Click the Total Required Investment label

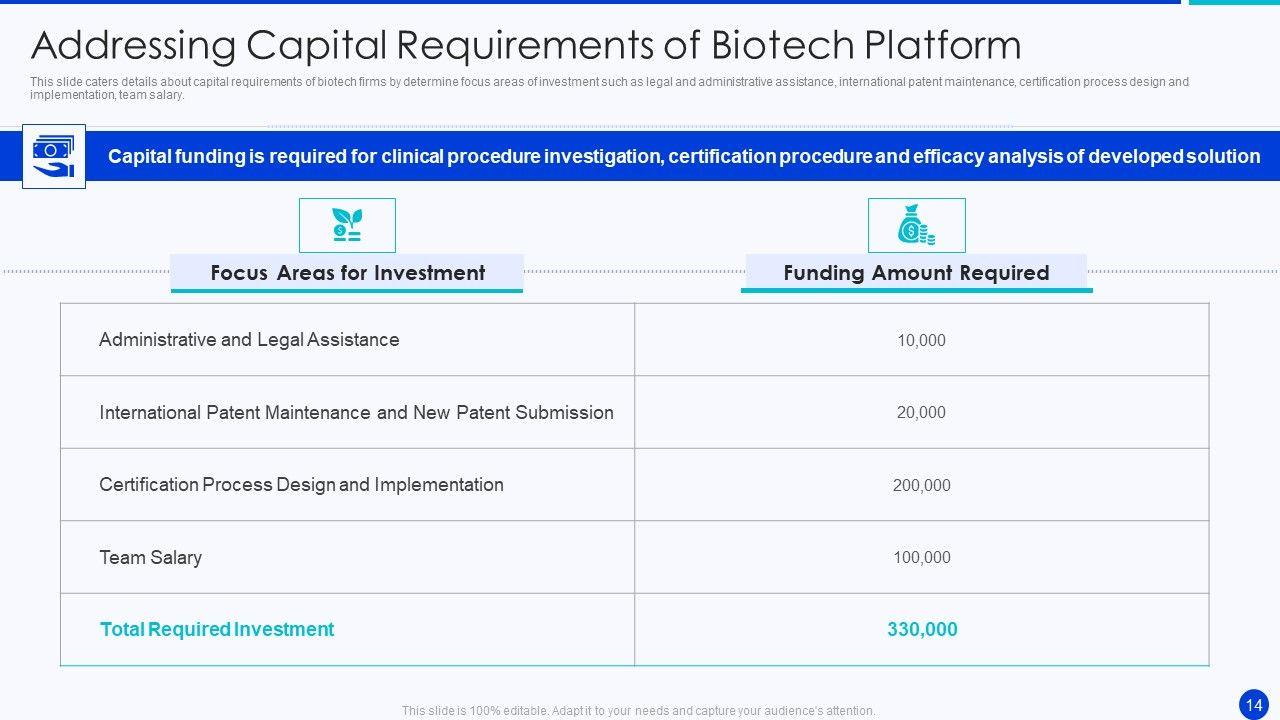[217, 629]
